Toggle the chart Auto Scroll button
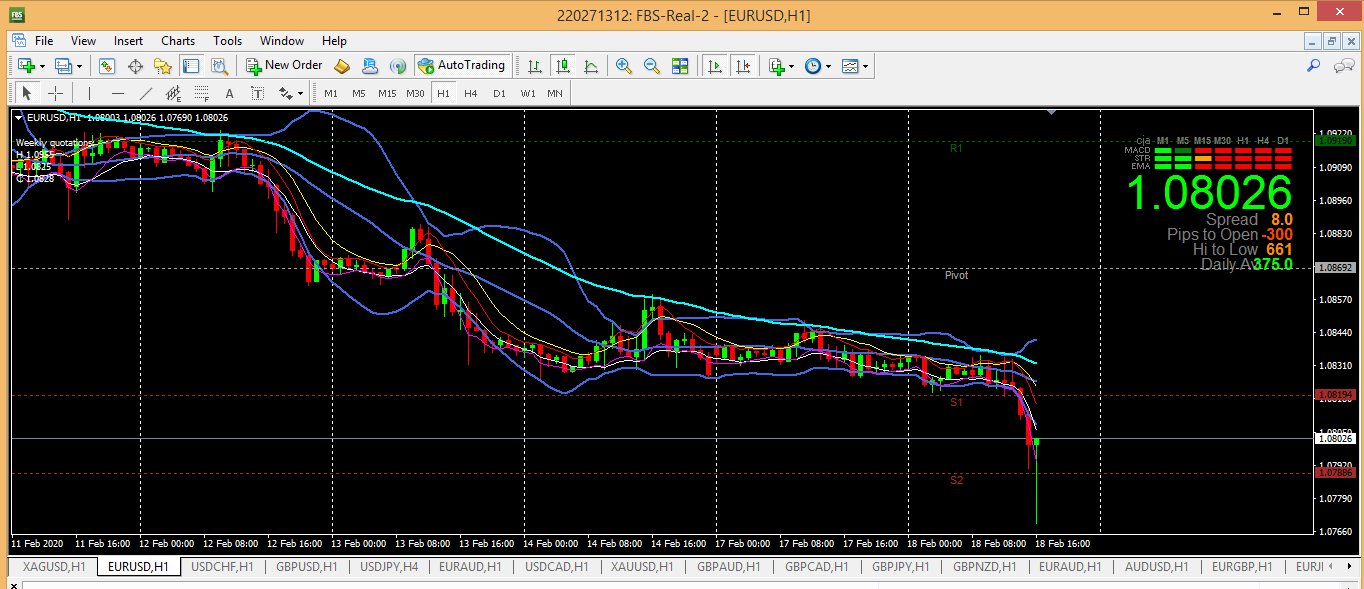 point(715,66)
